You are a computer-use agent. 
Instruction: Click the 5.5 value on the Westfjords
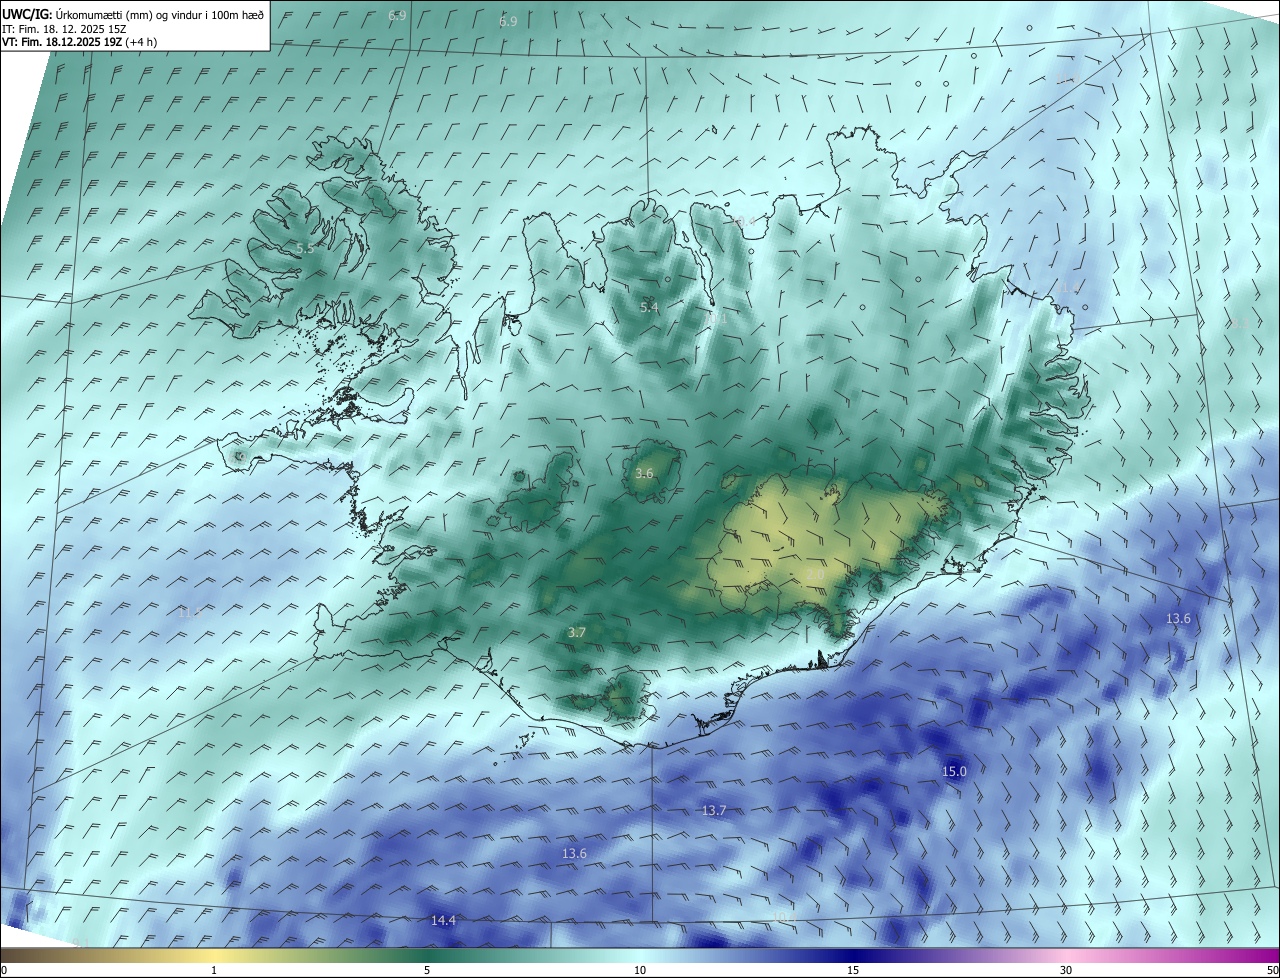click(305, 247)
